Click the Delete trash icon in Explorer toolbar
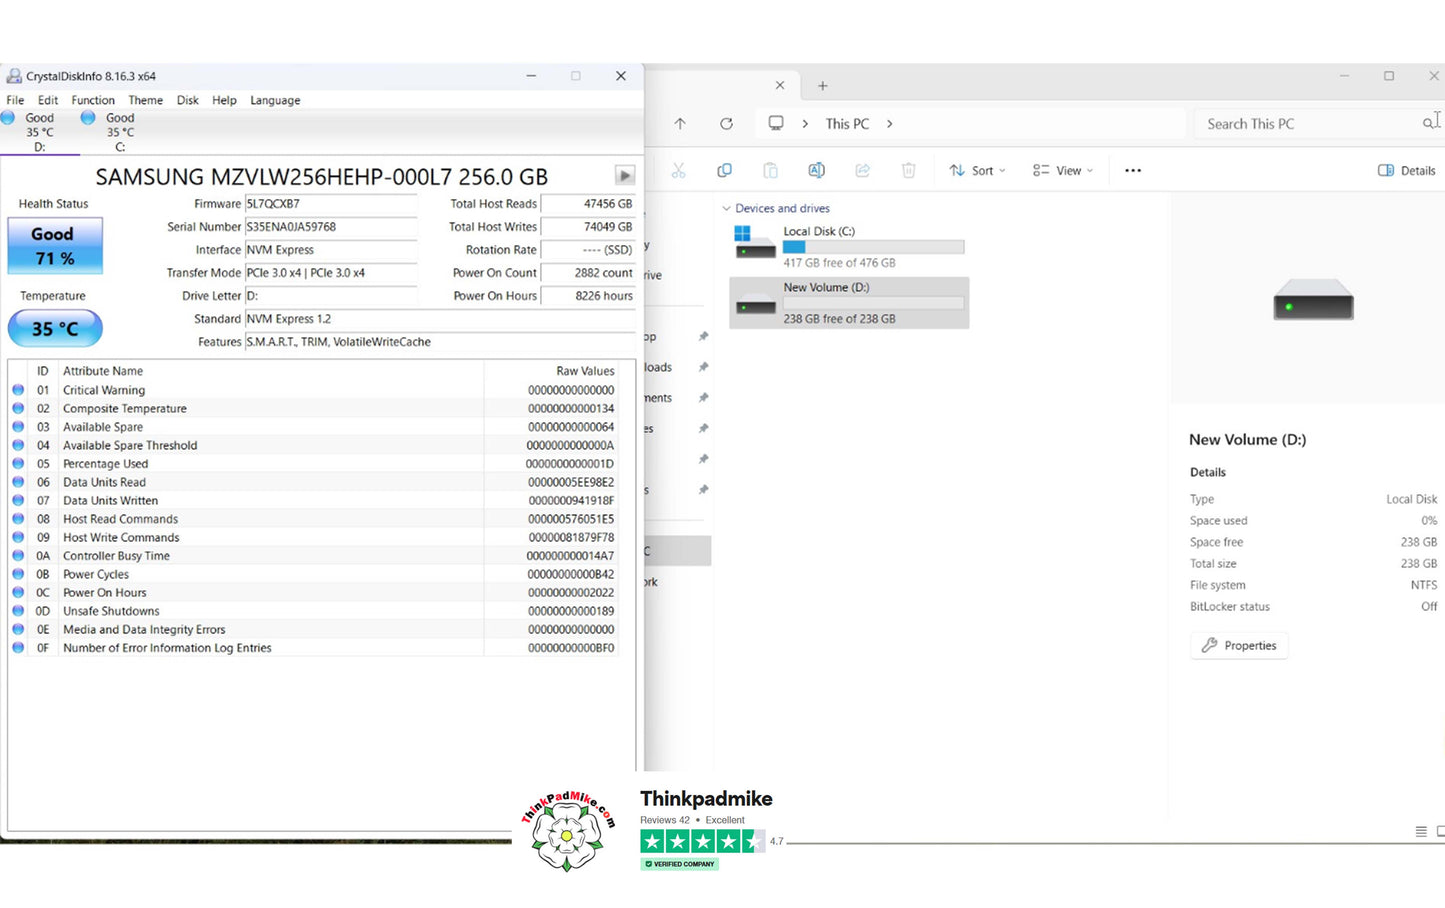 [908, 171]
